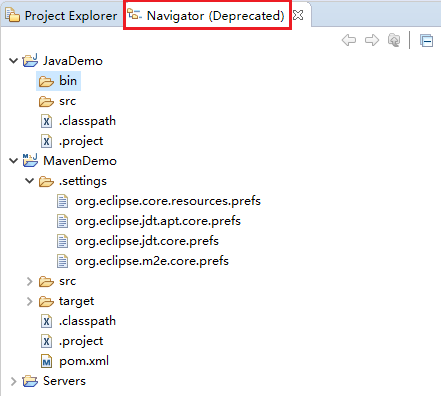
Task: Switch to the Project Explorer tab
Action: [61, 15]
